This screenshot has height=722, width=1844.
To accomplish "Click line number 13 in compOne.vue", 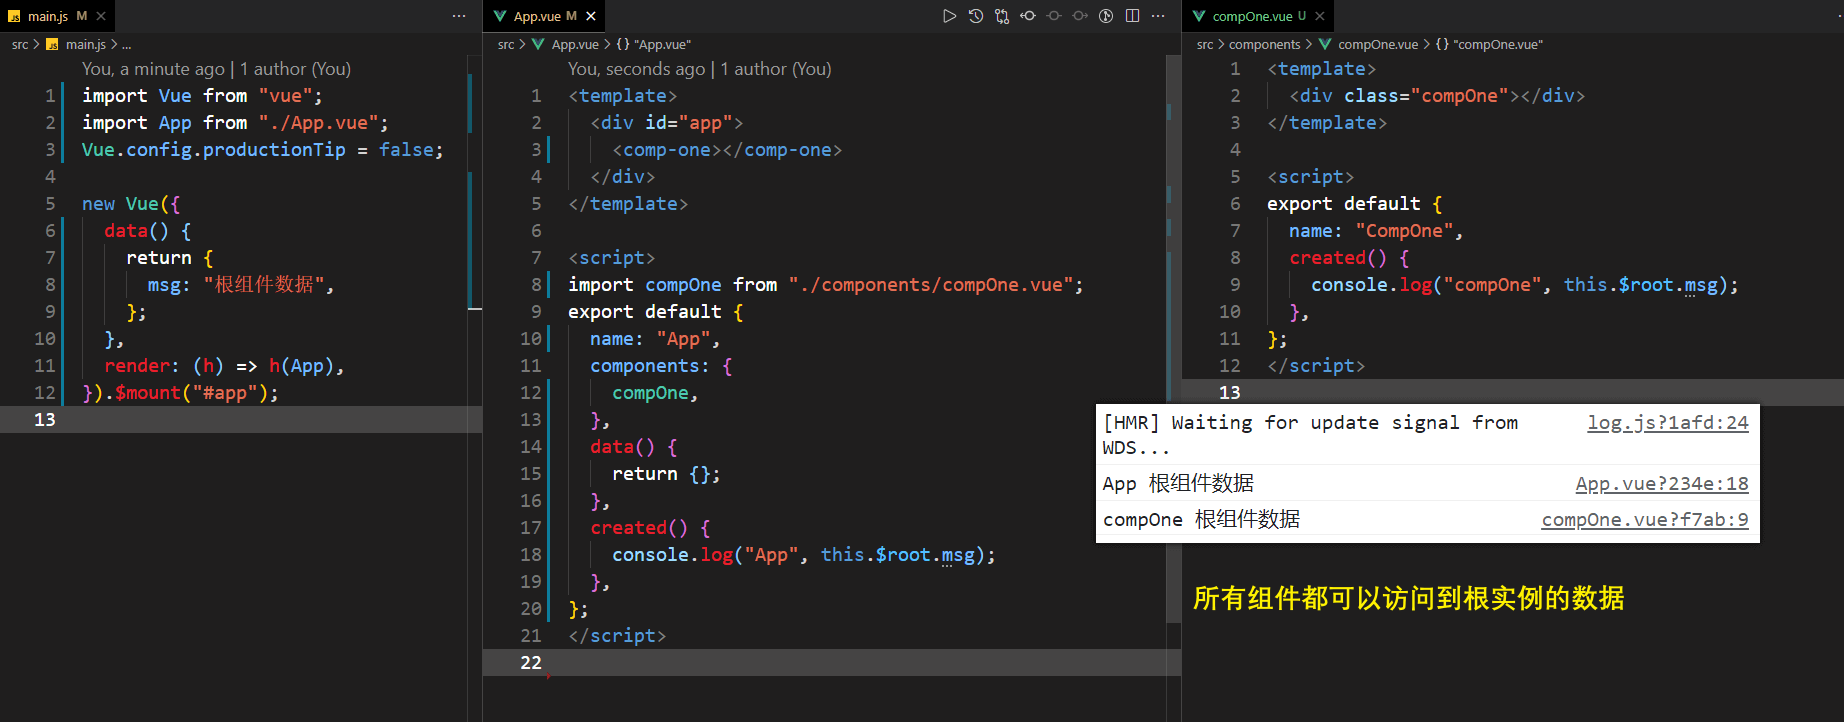I will click(x=1230, y=393).
